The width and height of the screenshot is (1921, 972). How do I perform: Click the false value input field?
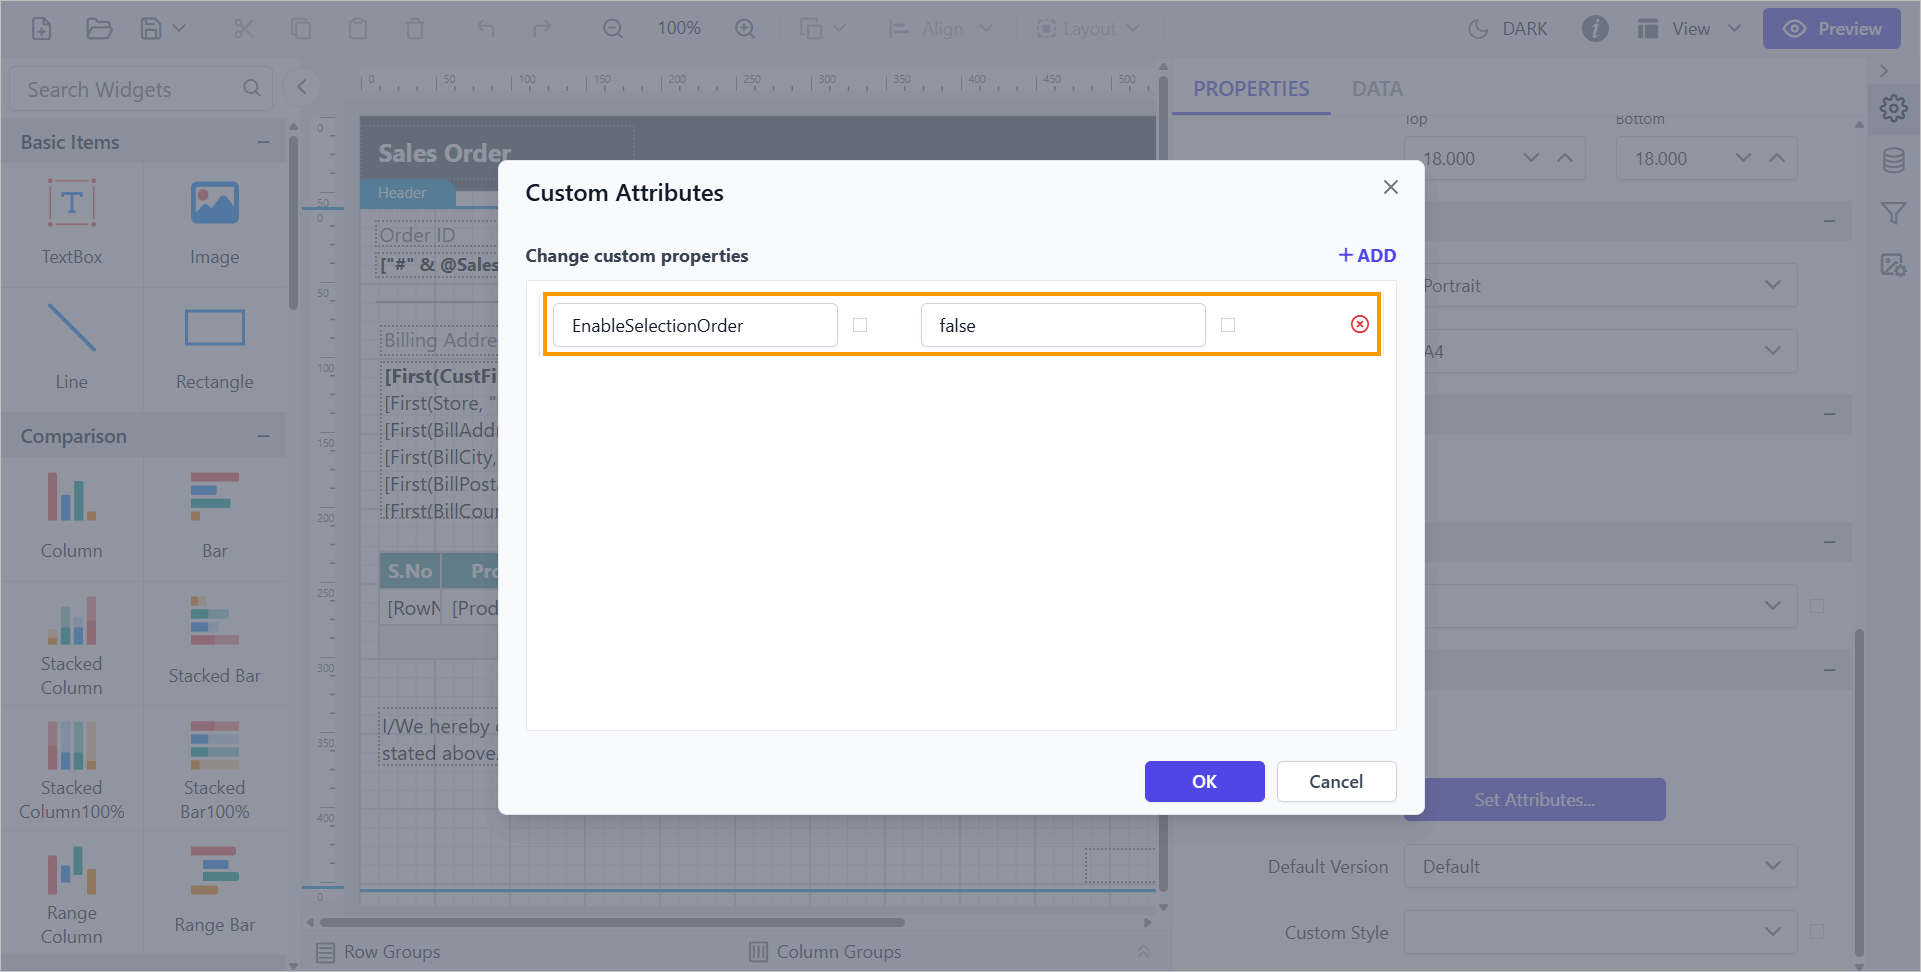point(1062,325)
